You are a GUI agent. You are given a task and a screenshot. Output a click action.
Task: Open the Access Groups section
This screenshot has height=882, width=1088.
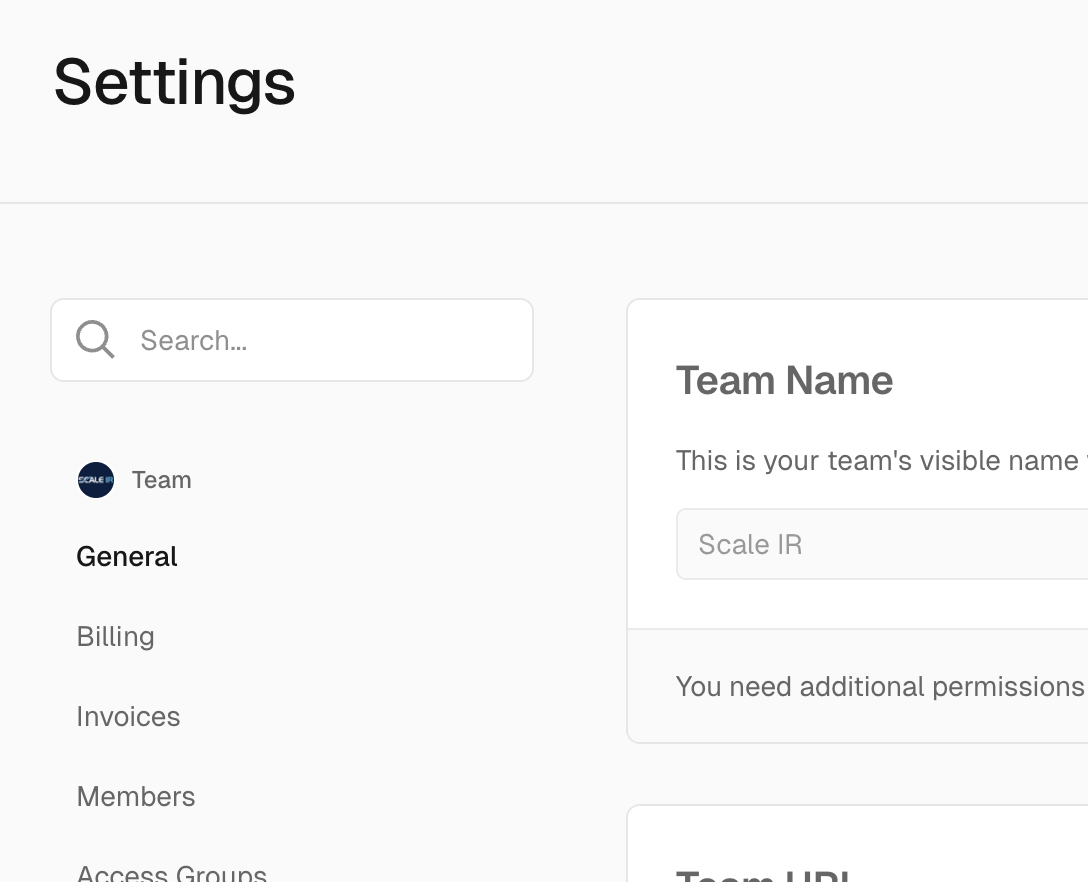click(171, 872)
